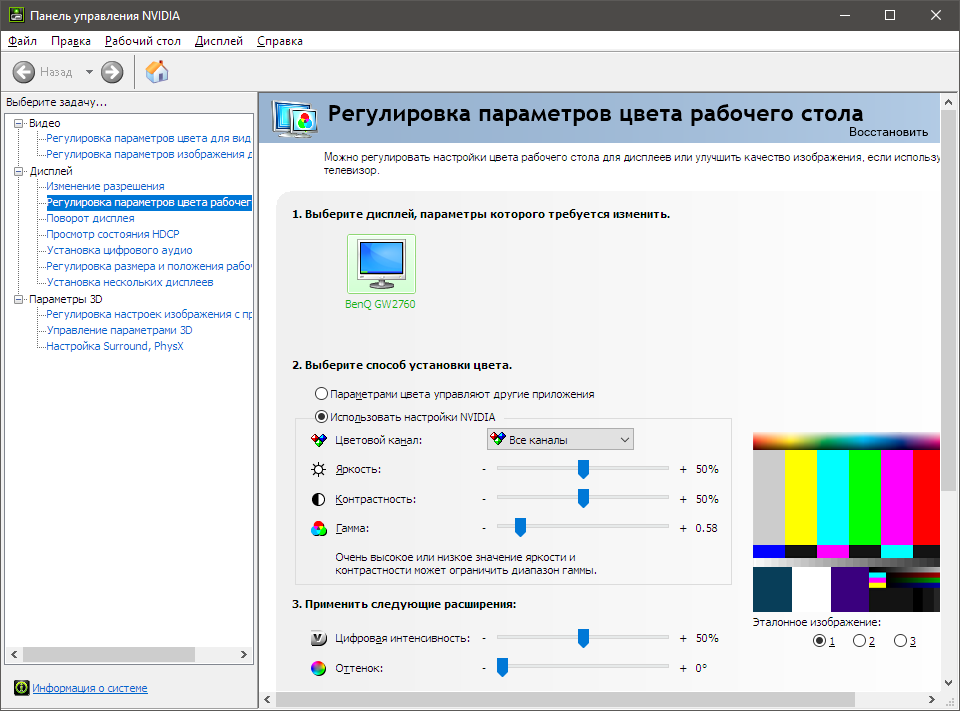Click the contrast half-circle icon
Screen dimensions: 960x711
(x=318, y=498)
